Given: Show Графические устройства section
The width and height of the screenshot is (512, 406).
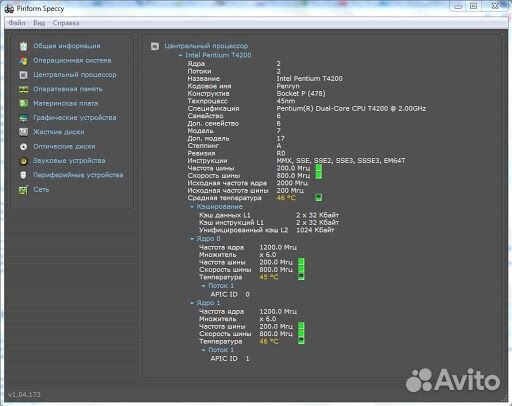Looking at the screenshot, I should coord(75,118).
